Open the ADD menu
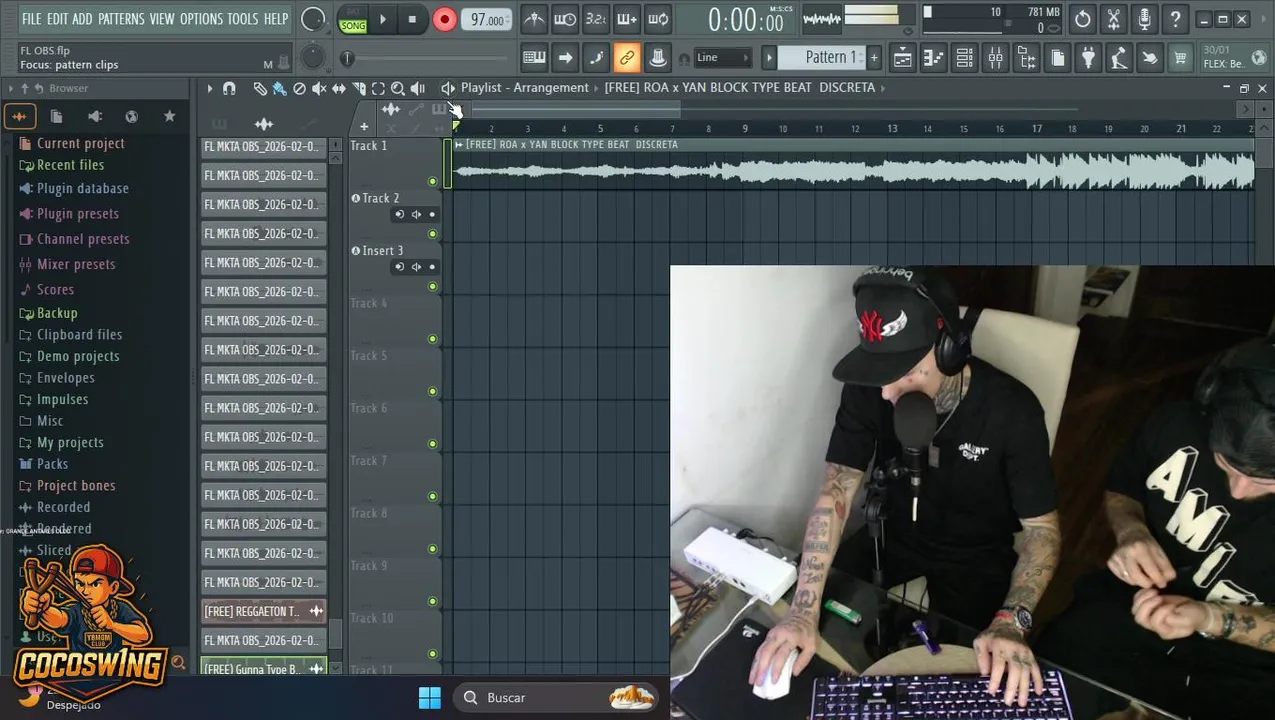 [82, 19]
